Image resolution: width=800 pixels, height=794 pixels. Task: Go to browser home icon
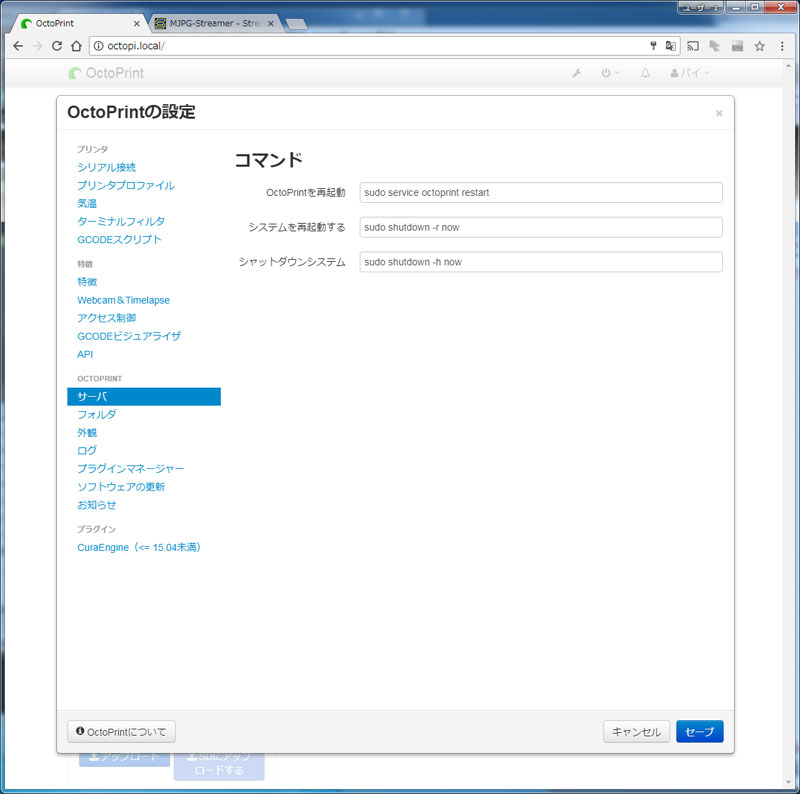(76, 46)
